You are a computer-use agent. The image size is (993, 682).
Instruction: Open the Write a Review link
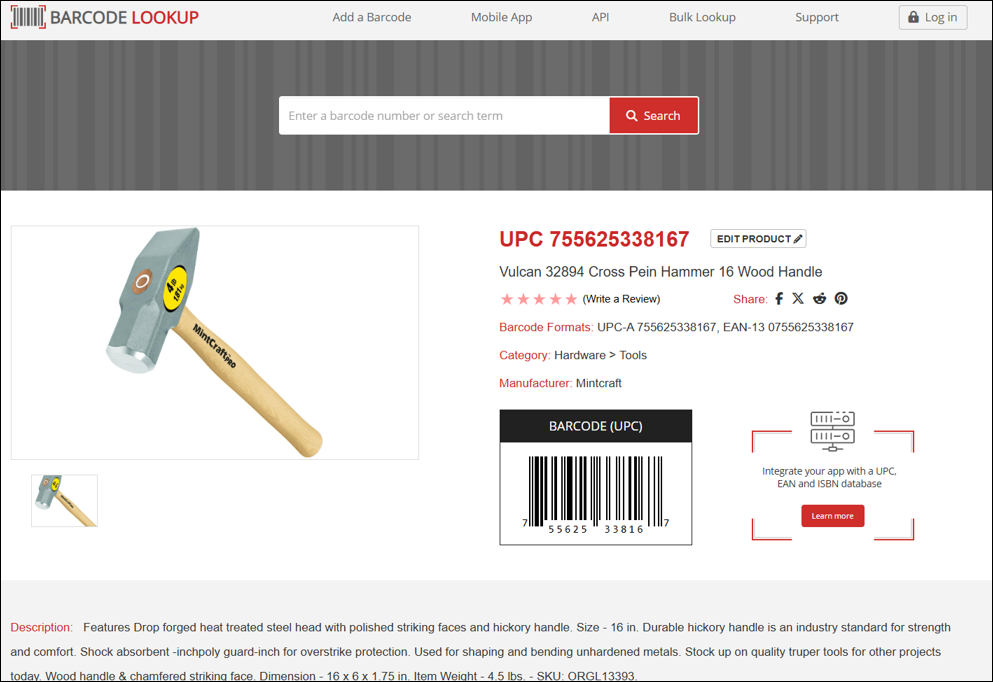coord(621,299)
